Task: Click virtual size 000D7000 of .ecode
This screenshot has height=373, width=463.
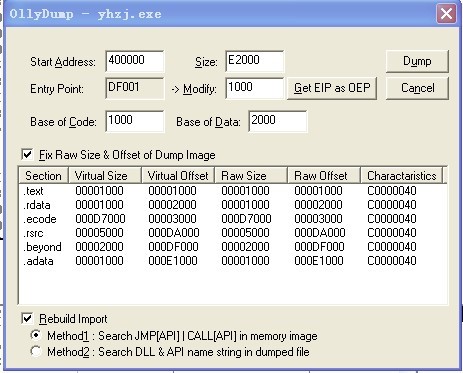Action: (100, 219)
